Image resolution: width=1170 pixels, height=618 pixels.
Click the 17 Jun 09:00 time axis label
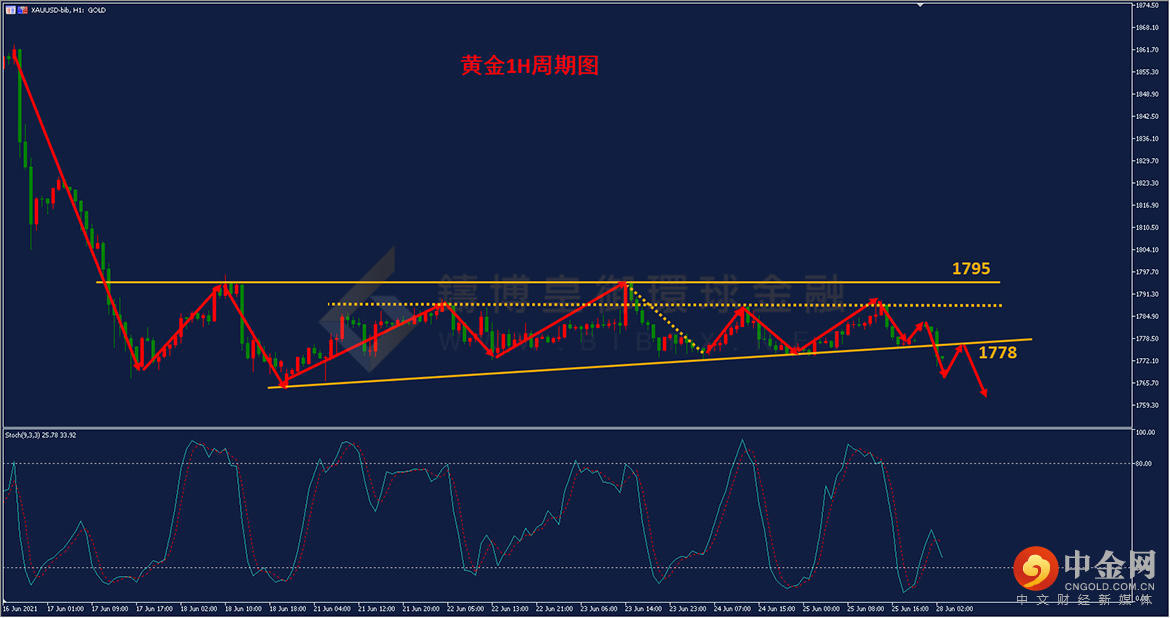(x=110, y=610)
